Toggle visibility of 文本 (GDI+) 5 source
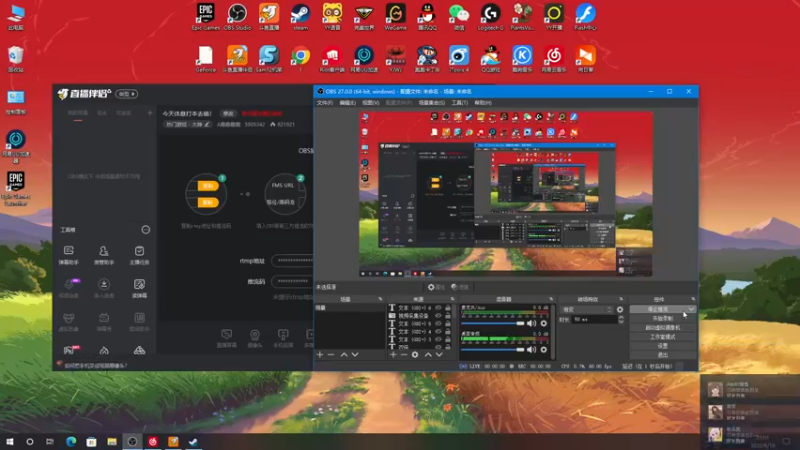The height and width of the screenshot is (450, 800). [438, 323]
